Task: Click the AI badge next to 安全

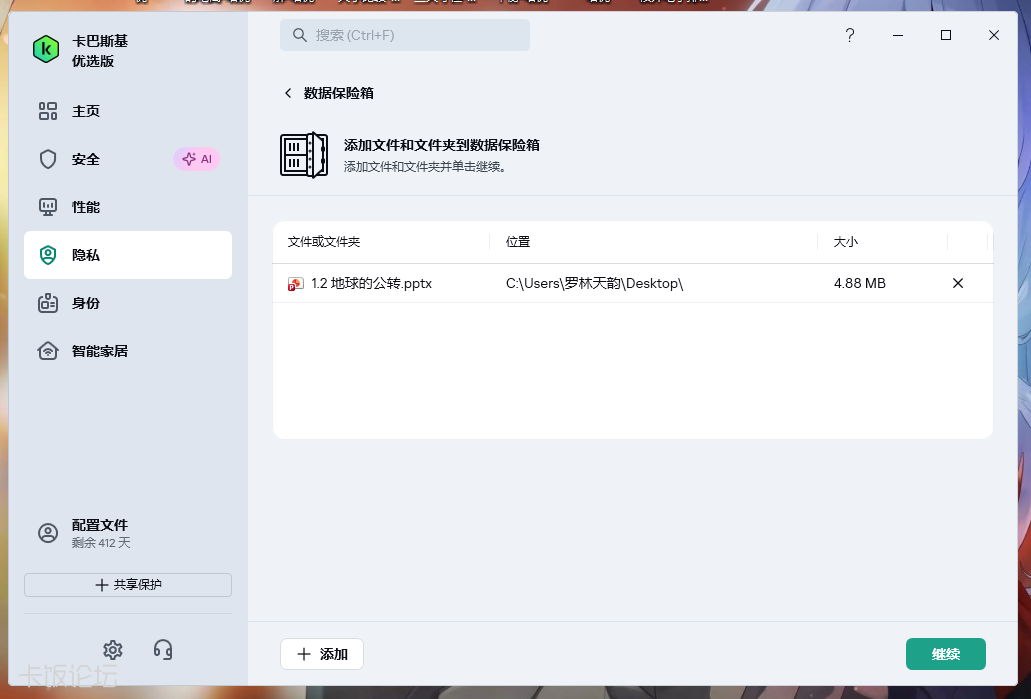Action: [x=197, y=159]
